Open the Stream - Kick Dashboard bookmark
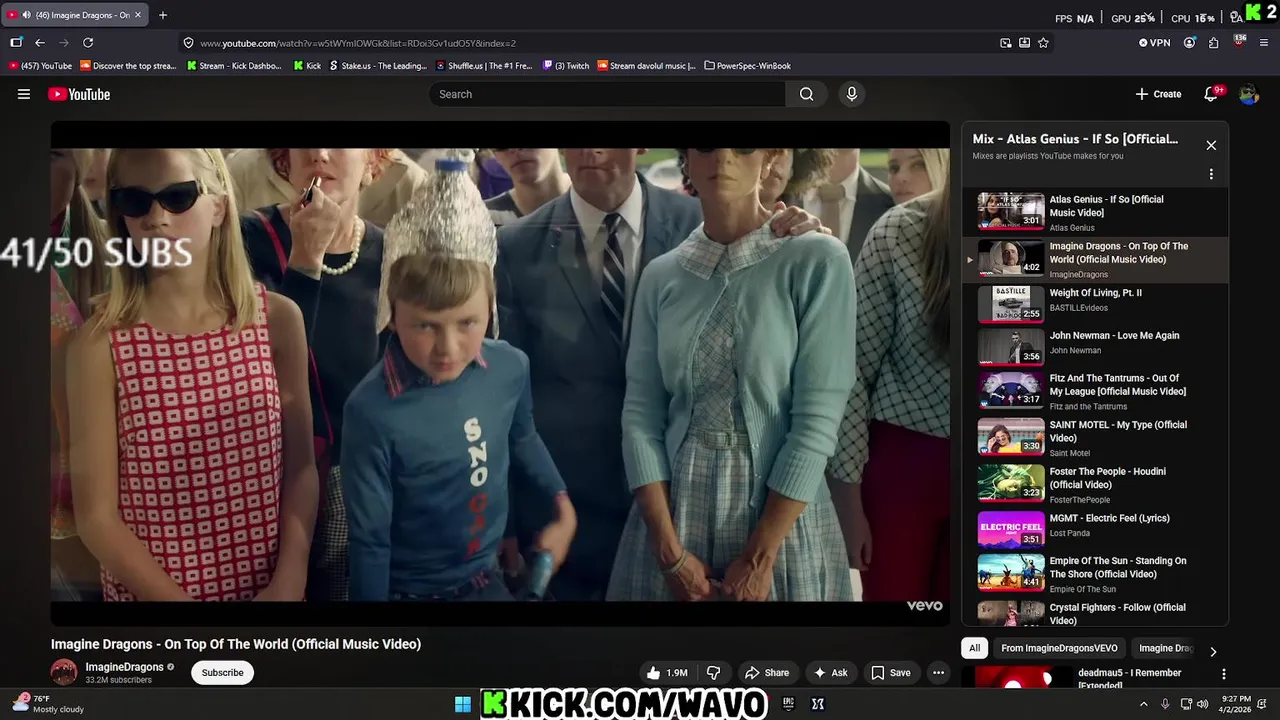 234,66
